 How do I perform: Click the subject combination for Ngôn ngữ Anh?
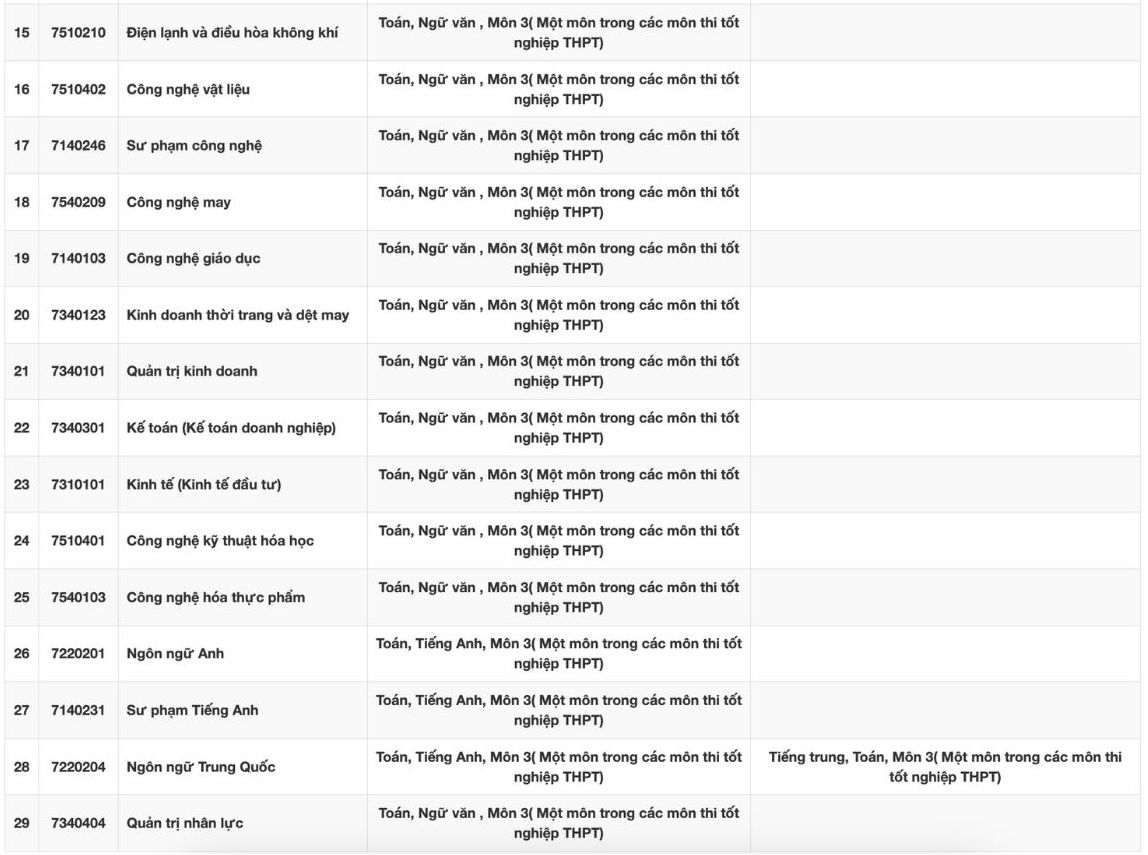pyautogui.click(x=558, y=654)
